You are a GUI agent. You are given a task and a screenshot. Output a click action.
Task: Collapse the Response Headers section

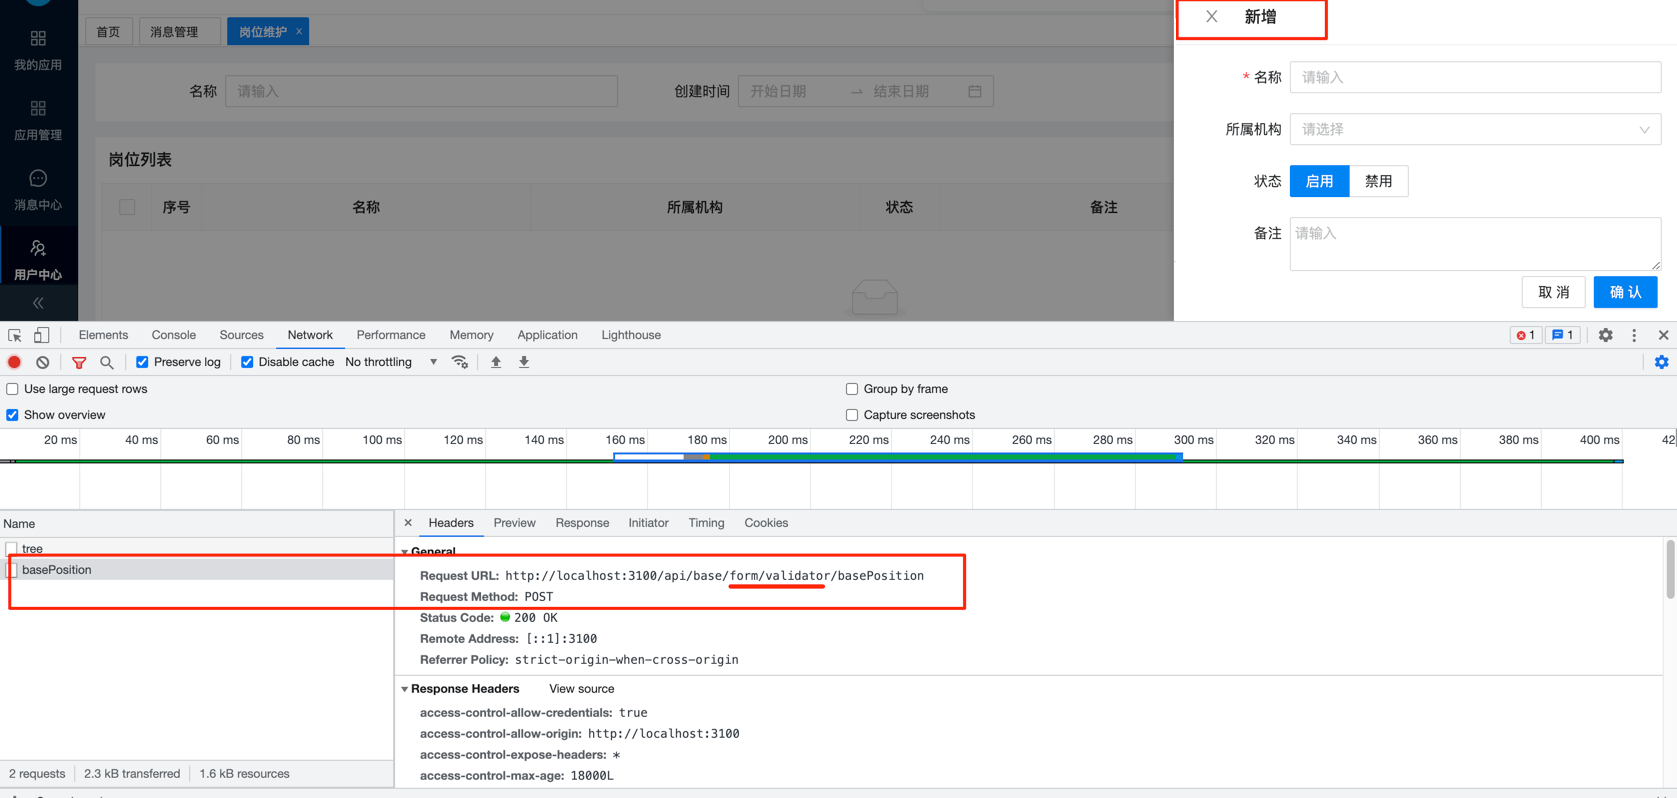tap(405, 689)
